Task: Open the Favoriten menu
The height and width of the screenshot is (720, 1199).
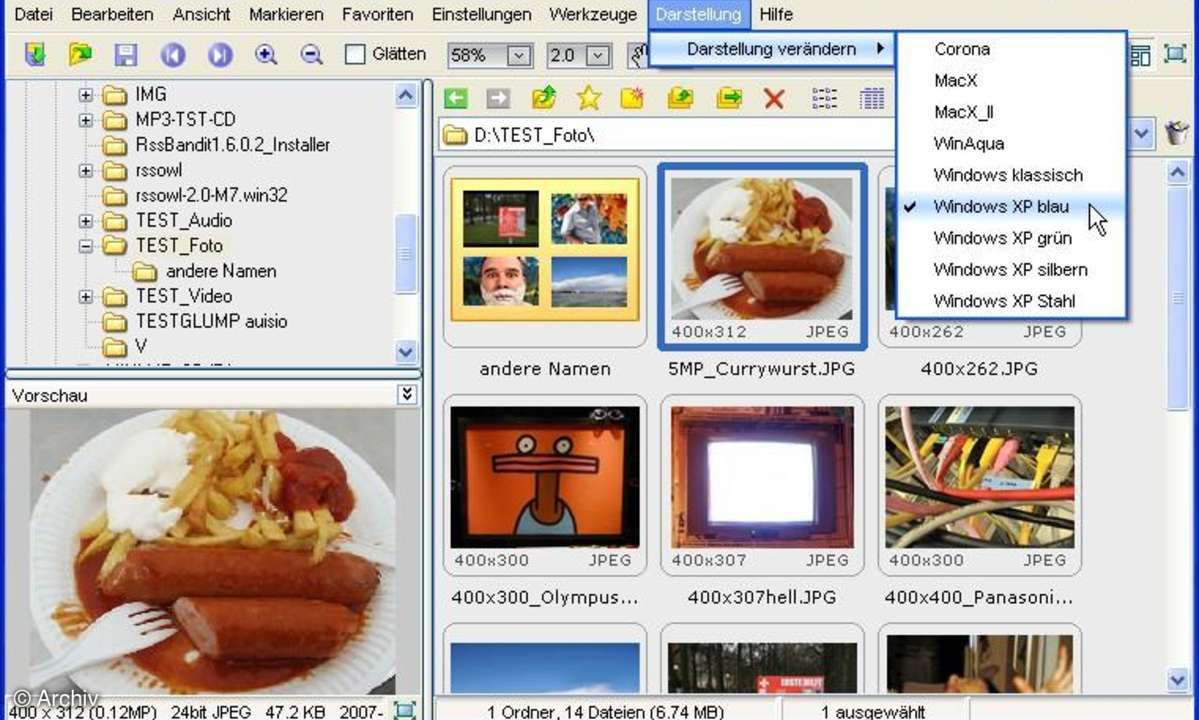Action: (377, 14)
